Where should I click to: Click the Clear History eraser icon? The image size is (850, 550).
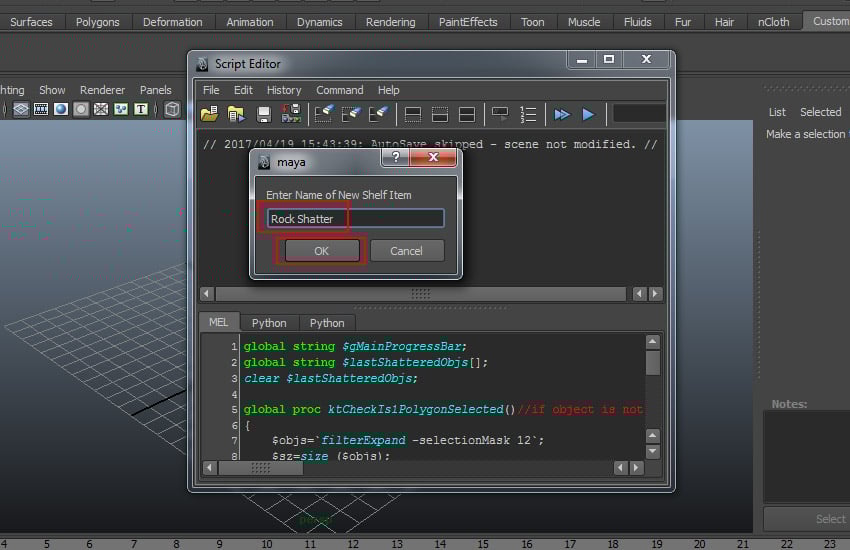click(323, 114)
